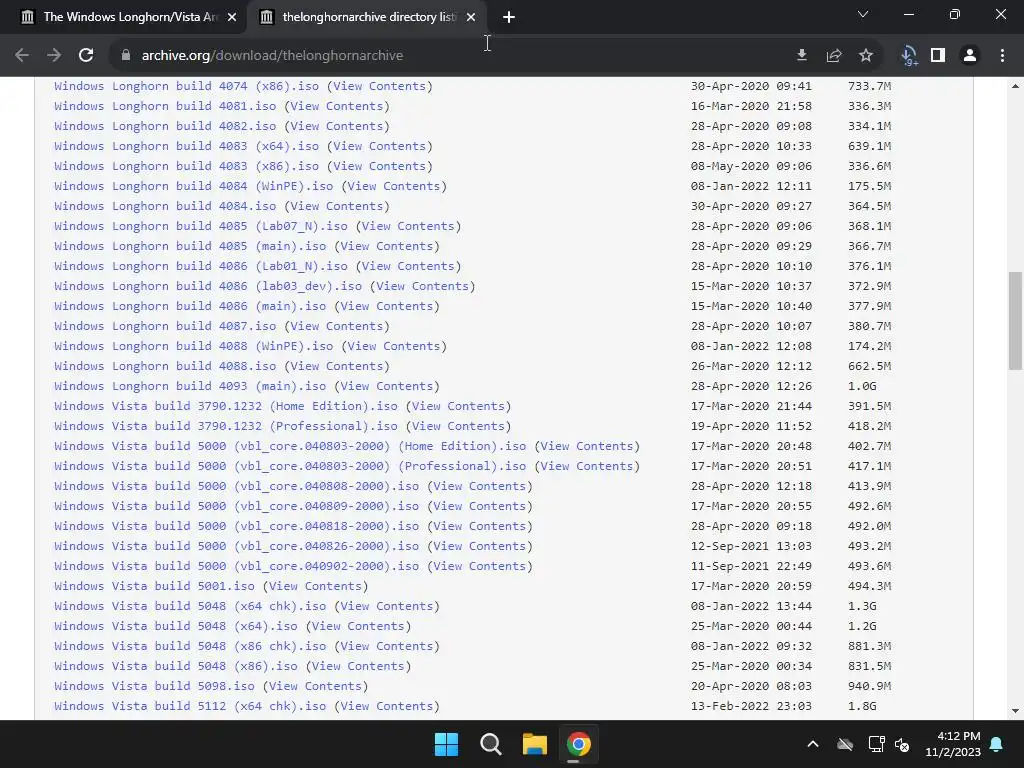This screenshot has width=1024, height=768.
Task: Open the extension icon with 9+ badge
Action: tap(909, 56)
